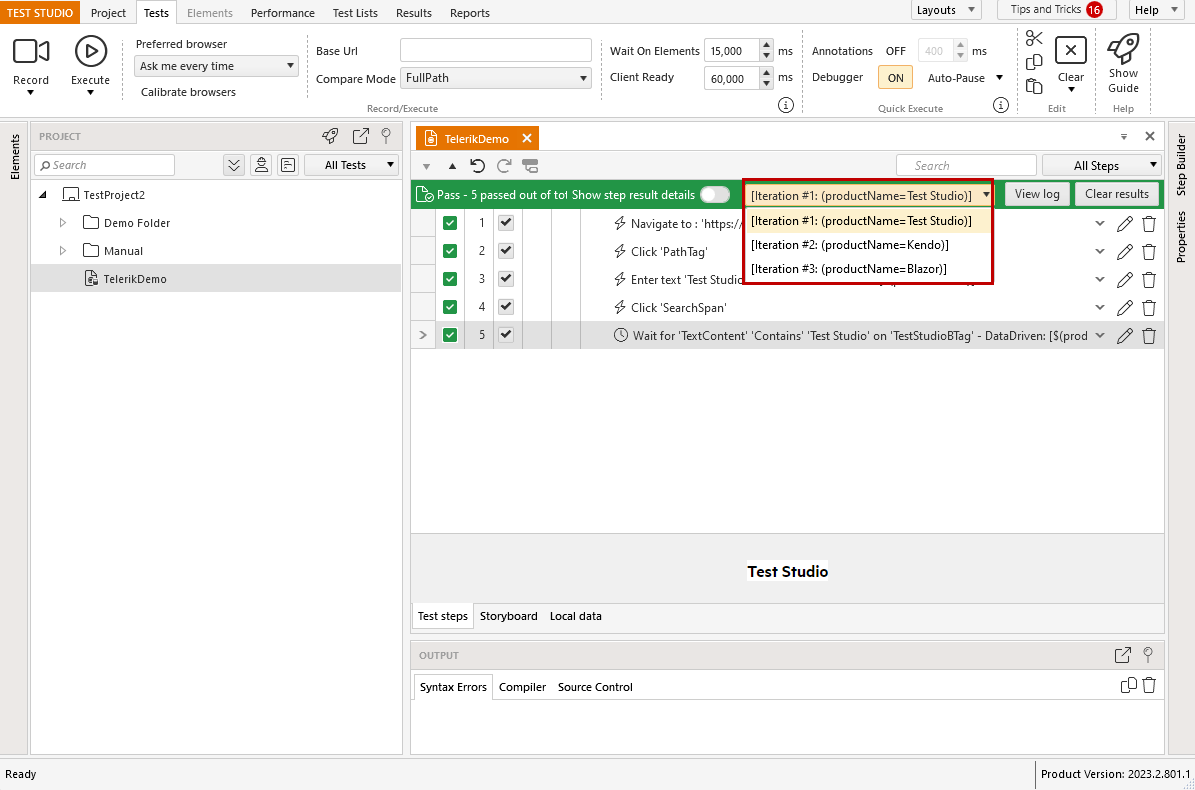Delete step 2 with the trash icon
Viewport: 1195px width, 790px height.
point(1149,252)
